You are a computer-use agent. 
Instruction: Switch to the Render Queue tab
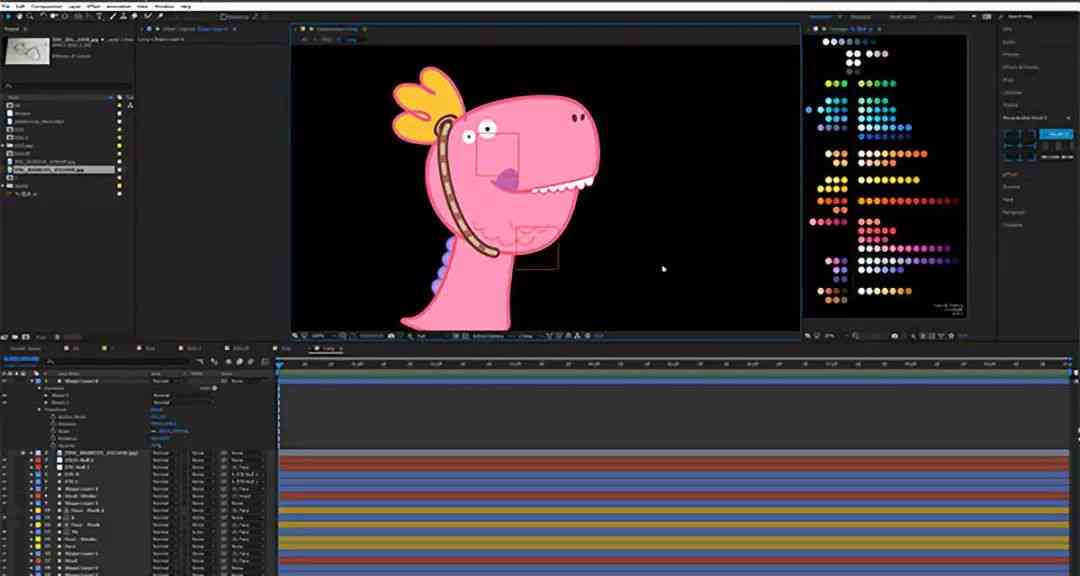point(25,348)
